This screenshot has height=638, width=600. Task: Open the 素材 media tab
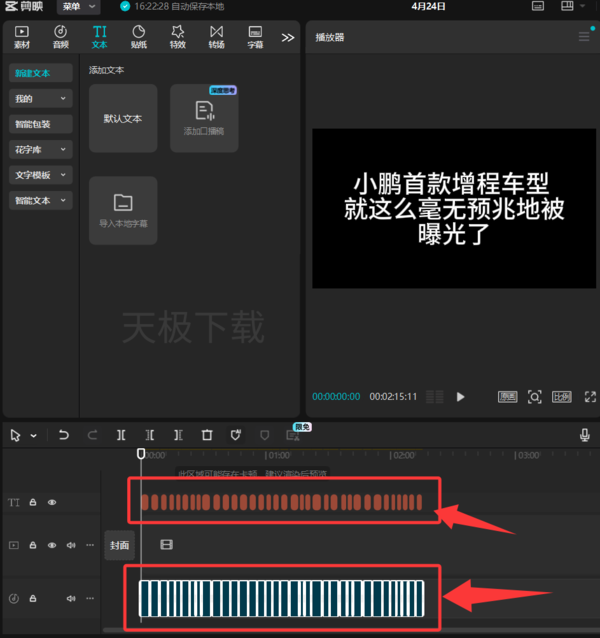point(22,37)
